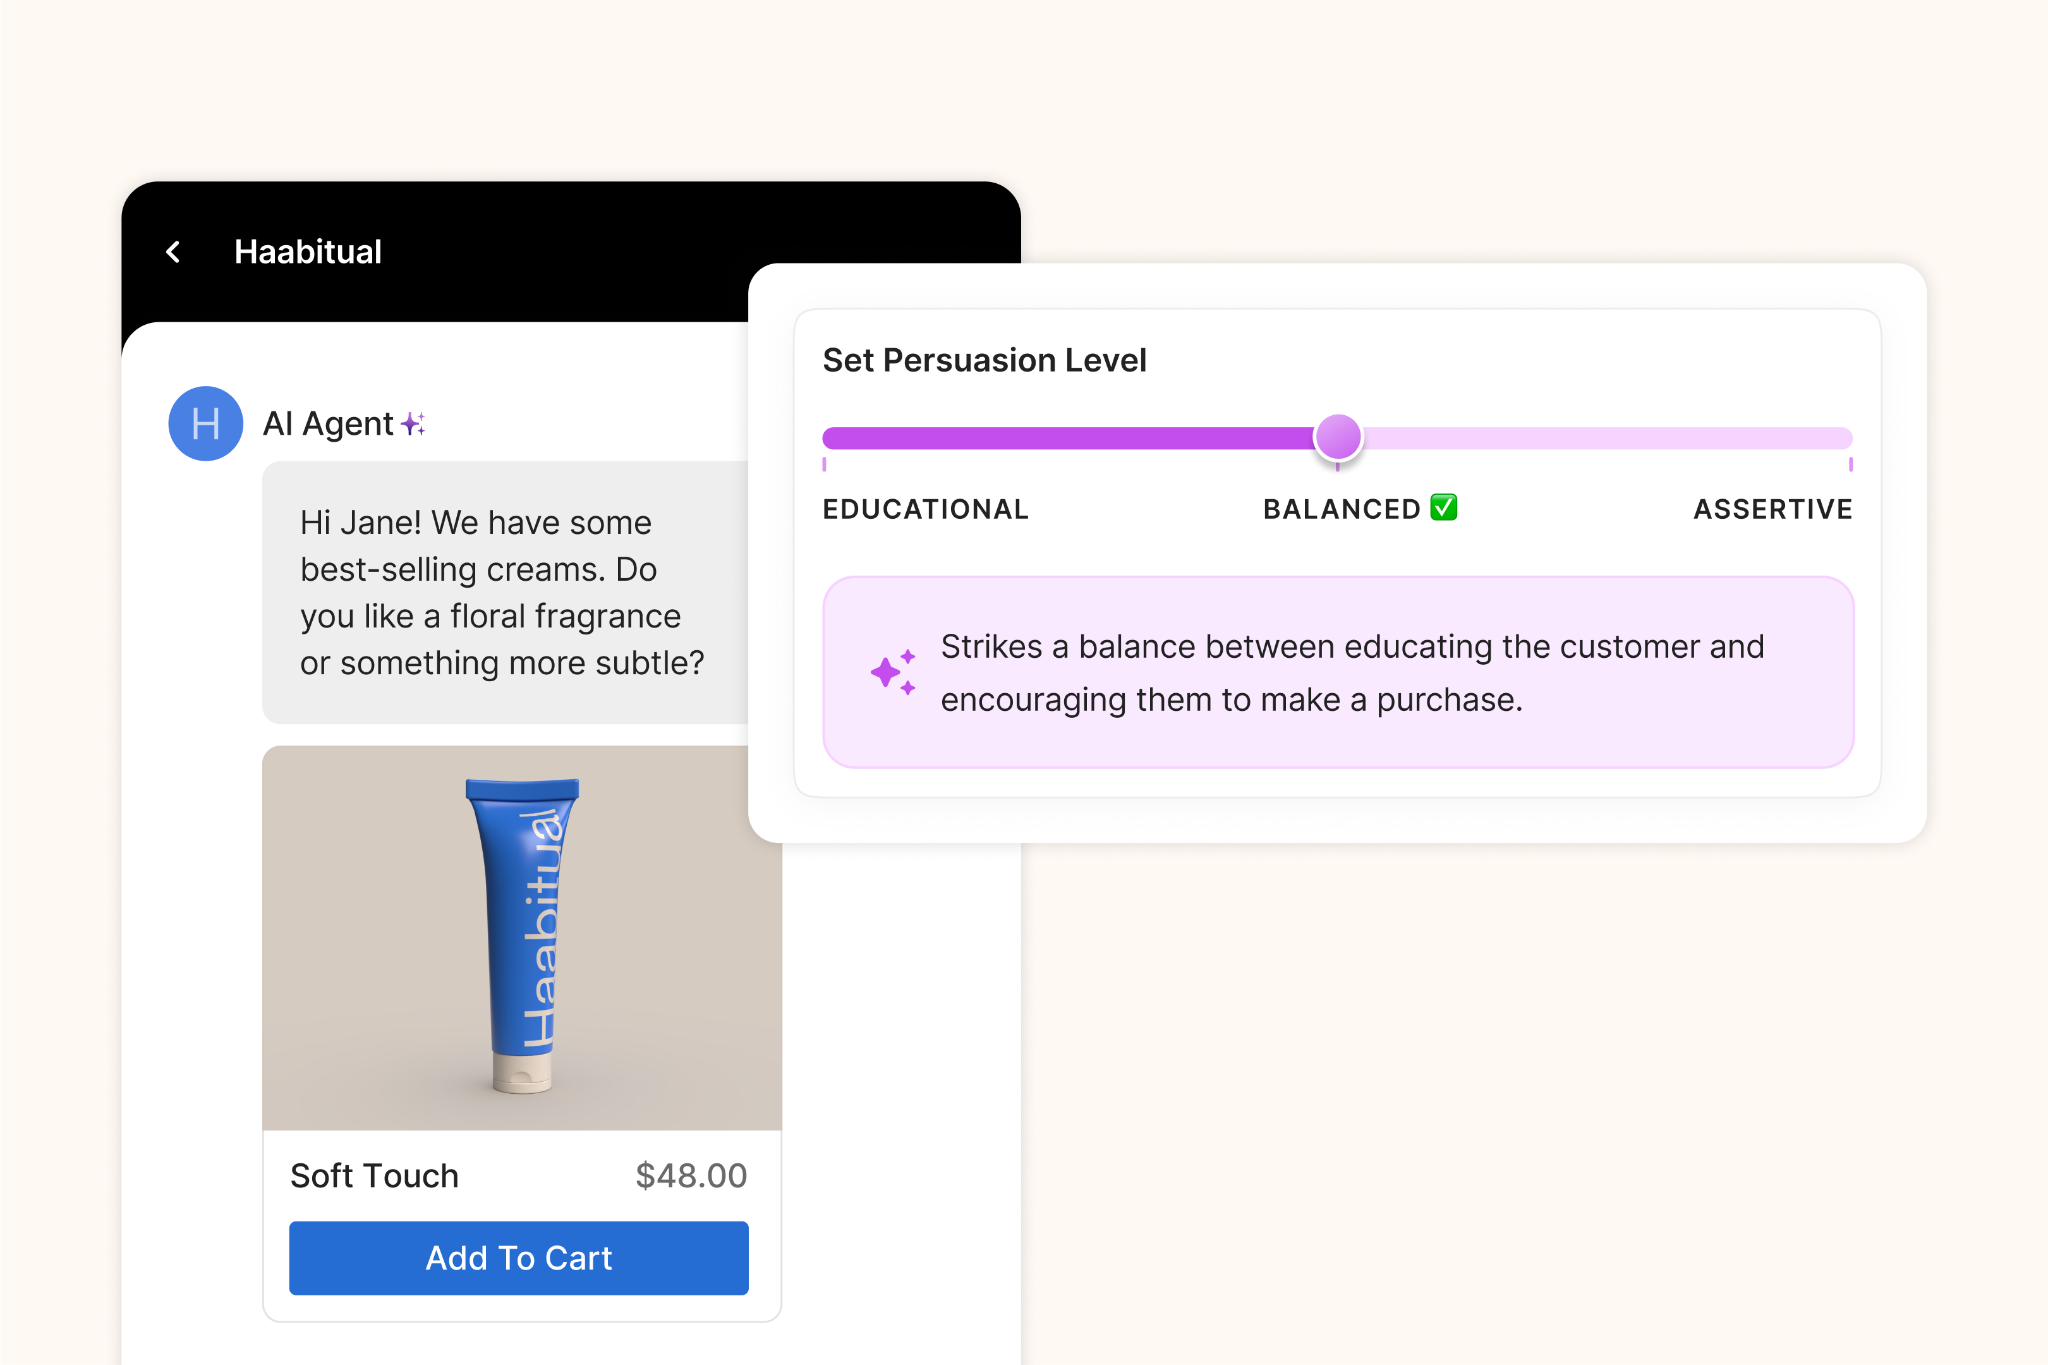Click the AI Agent name label
The width and height of the screenshot is (2048, 1365).
[328, 424]
